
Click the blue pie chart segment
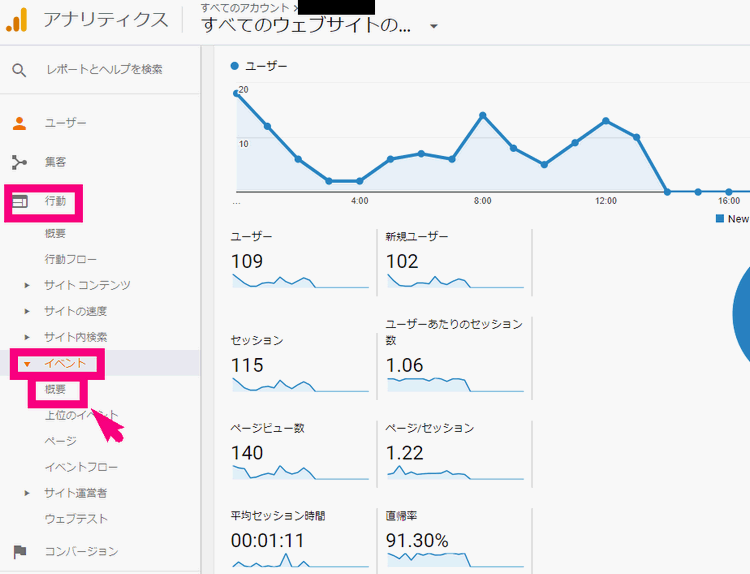741,313
